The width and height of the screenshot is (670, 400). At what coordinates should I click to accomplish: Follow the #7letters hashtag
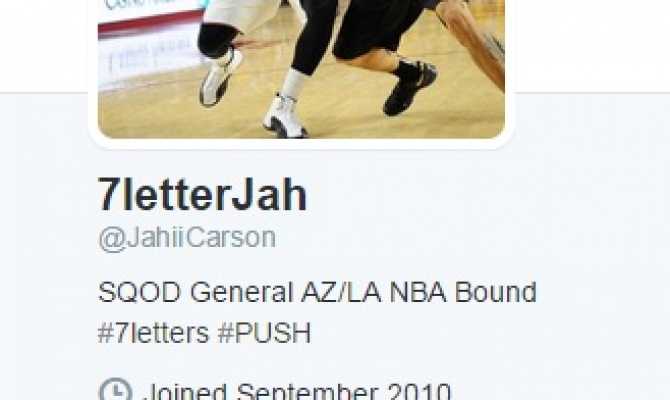153,332
